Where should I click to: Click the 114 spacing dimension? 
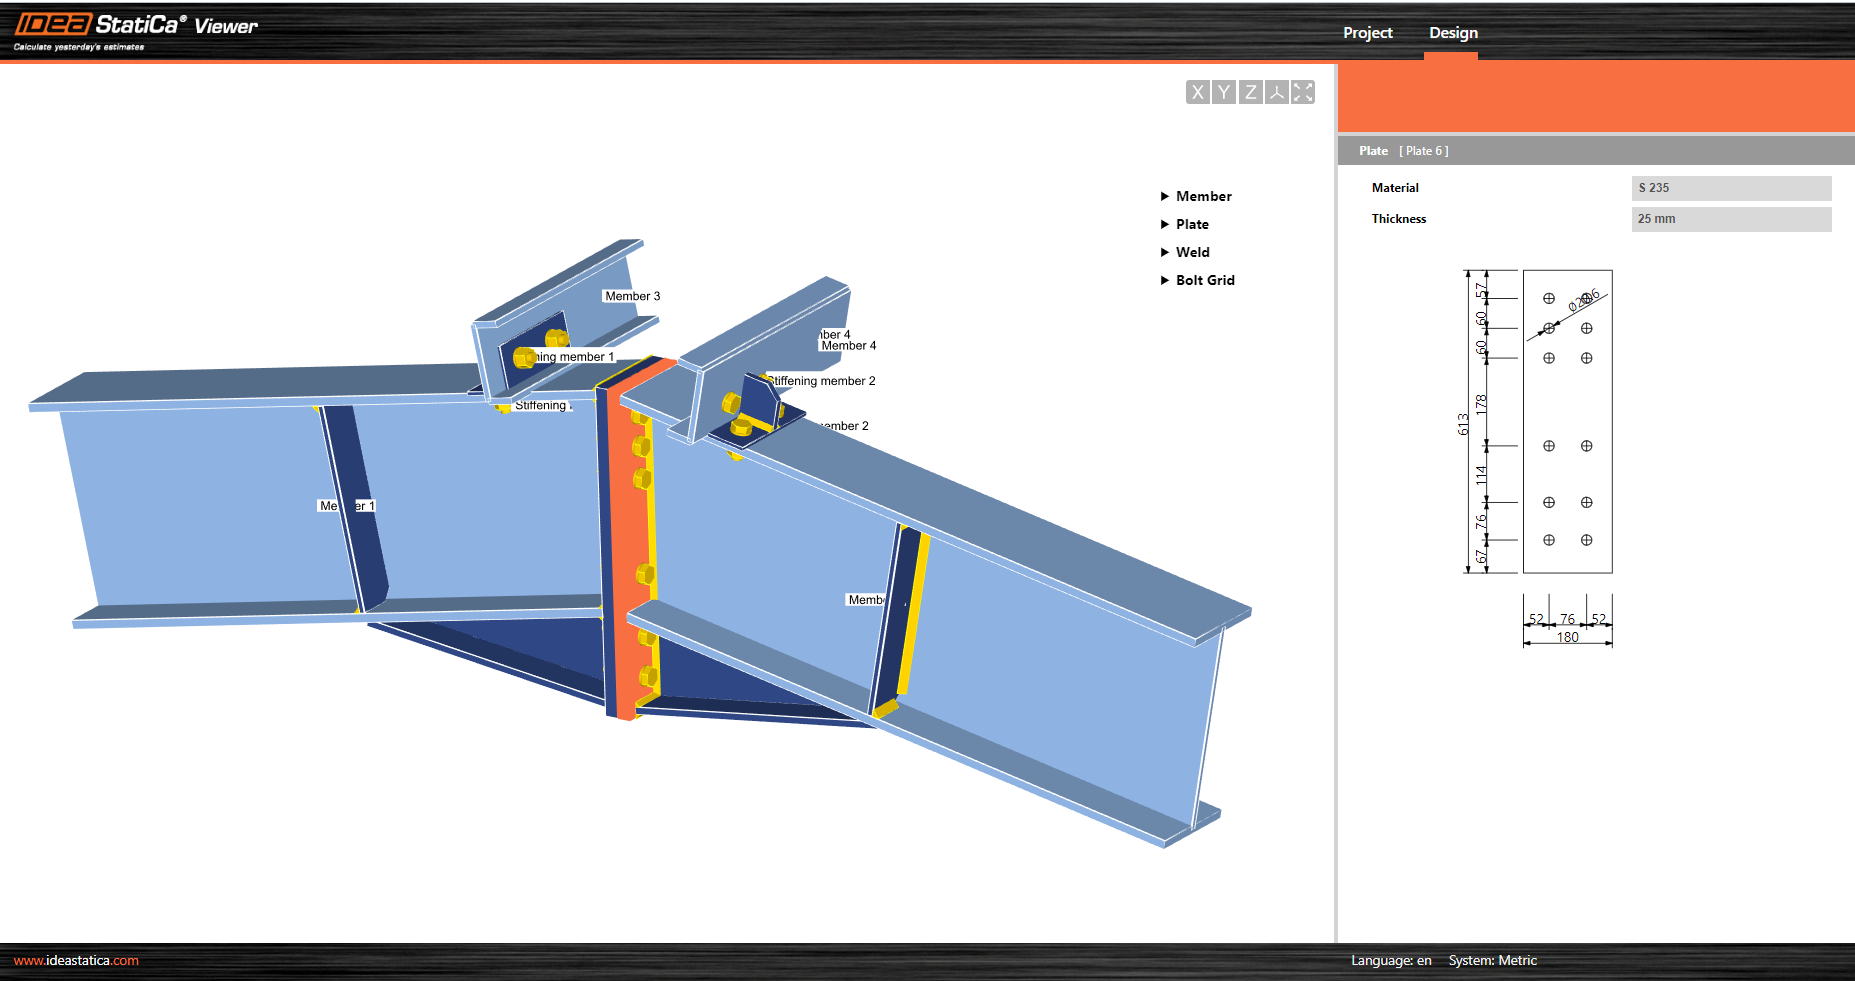click(x=1481, y=475)
